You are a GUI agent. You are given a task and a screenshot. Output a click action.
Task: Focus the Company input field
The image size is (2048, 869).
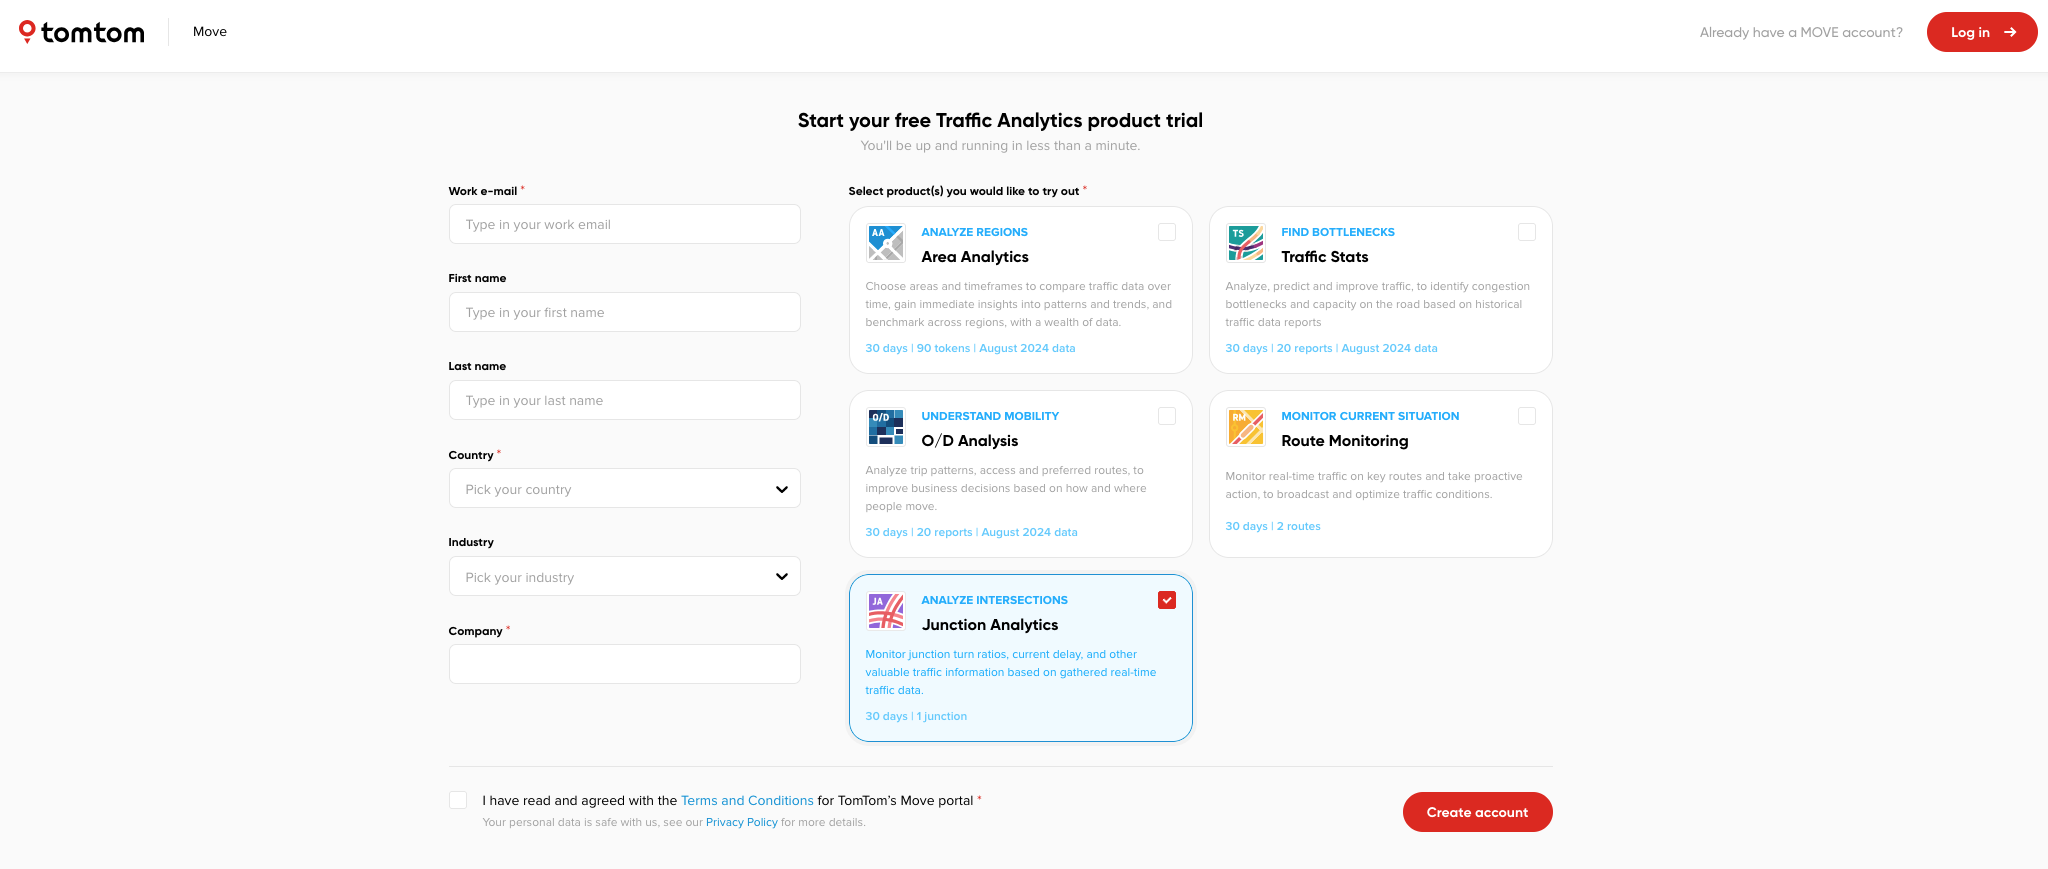click(624, 664)
